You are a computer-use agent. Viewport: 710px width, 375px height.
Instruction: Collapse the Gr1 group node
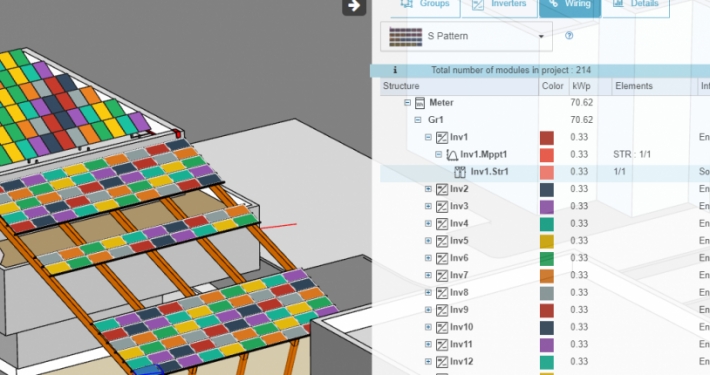(x=418, y=120)
